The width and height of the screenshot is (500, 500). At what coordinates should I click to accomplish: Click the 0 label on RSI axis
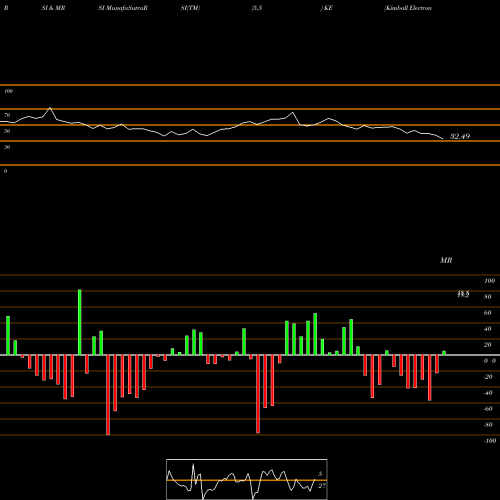coord(5,171)
